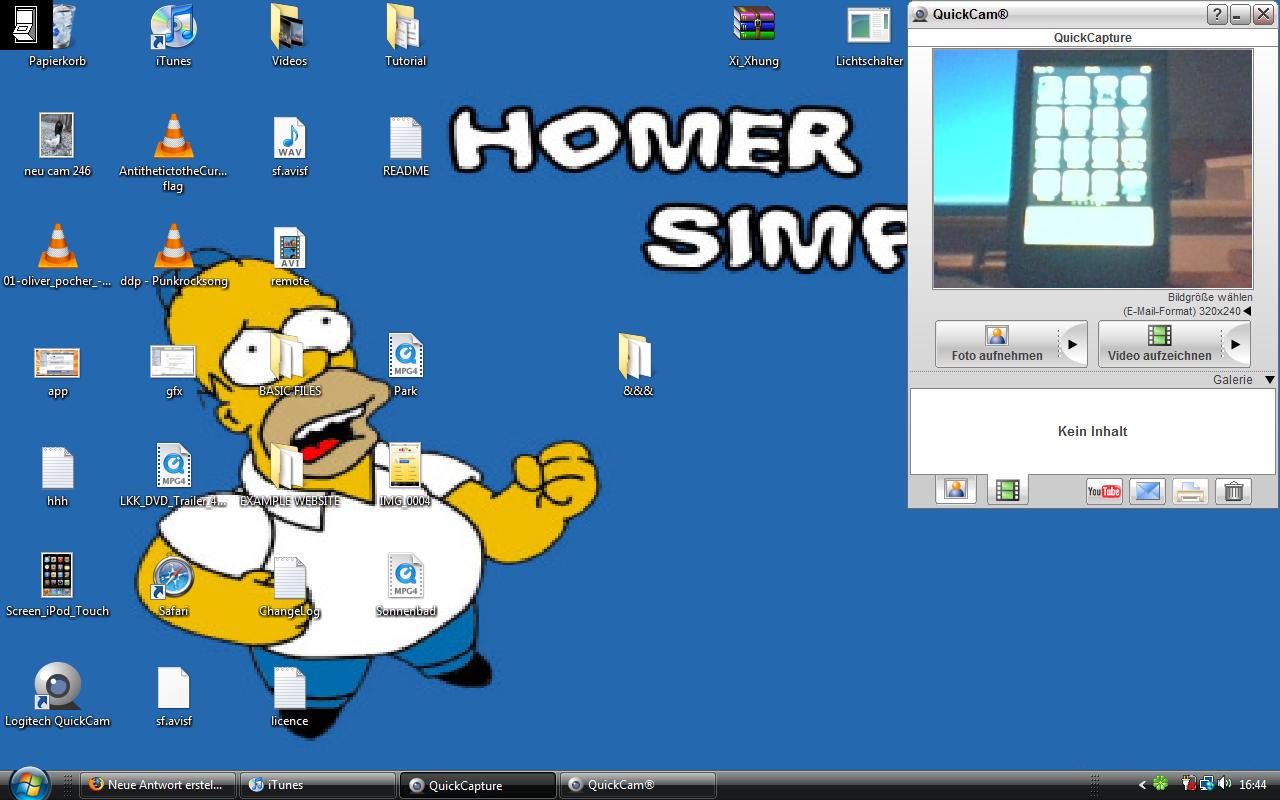Expand the Bildgröße wählen size arrow
Image resolution: width=1280 pixels, height=800 pixels.
1247,311
